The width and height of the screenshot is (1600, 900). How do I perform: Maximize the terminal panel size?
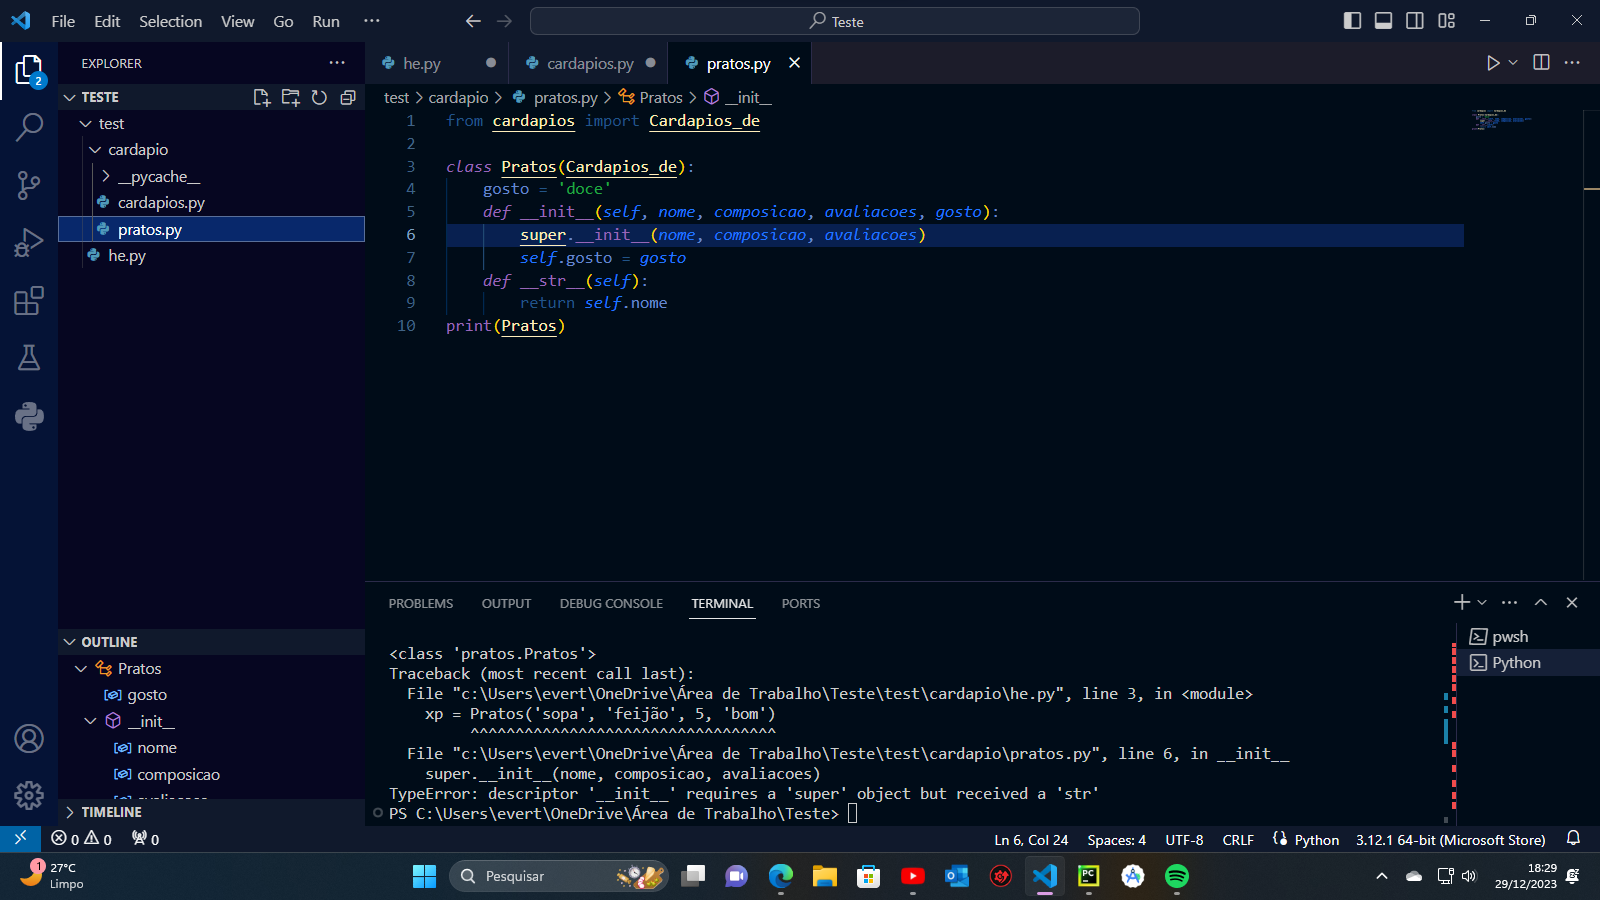point(1541,602)
